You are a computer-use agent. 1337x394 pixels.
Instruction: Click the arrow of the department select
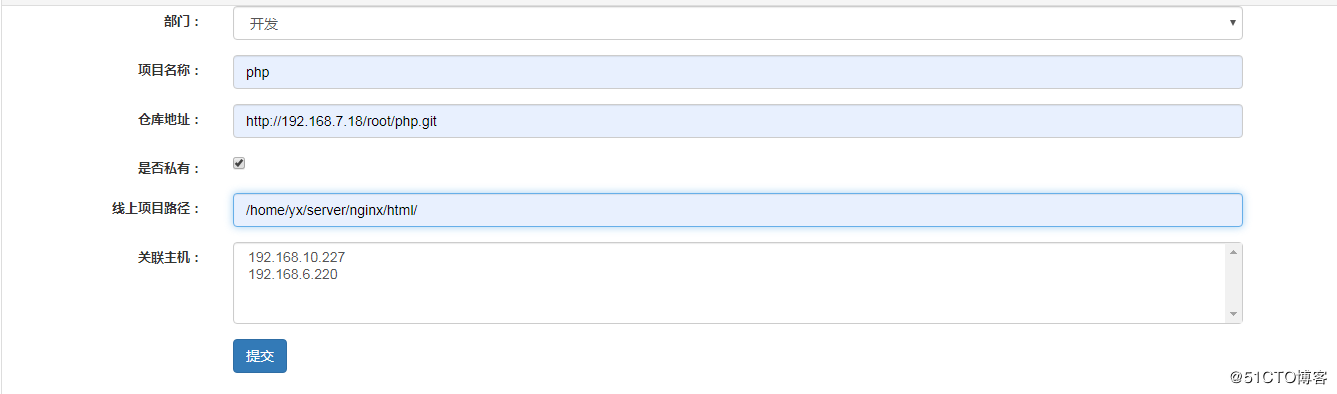pos(1233,23)
